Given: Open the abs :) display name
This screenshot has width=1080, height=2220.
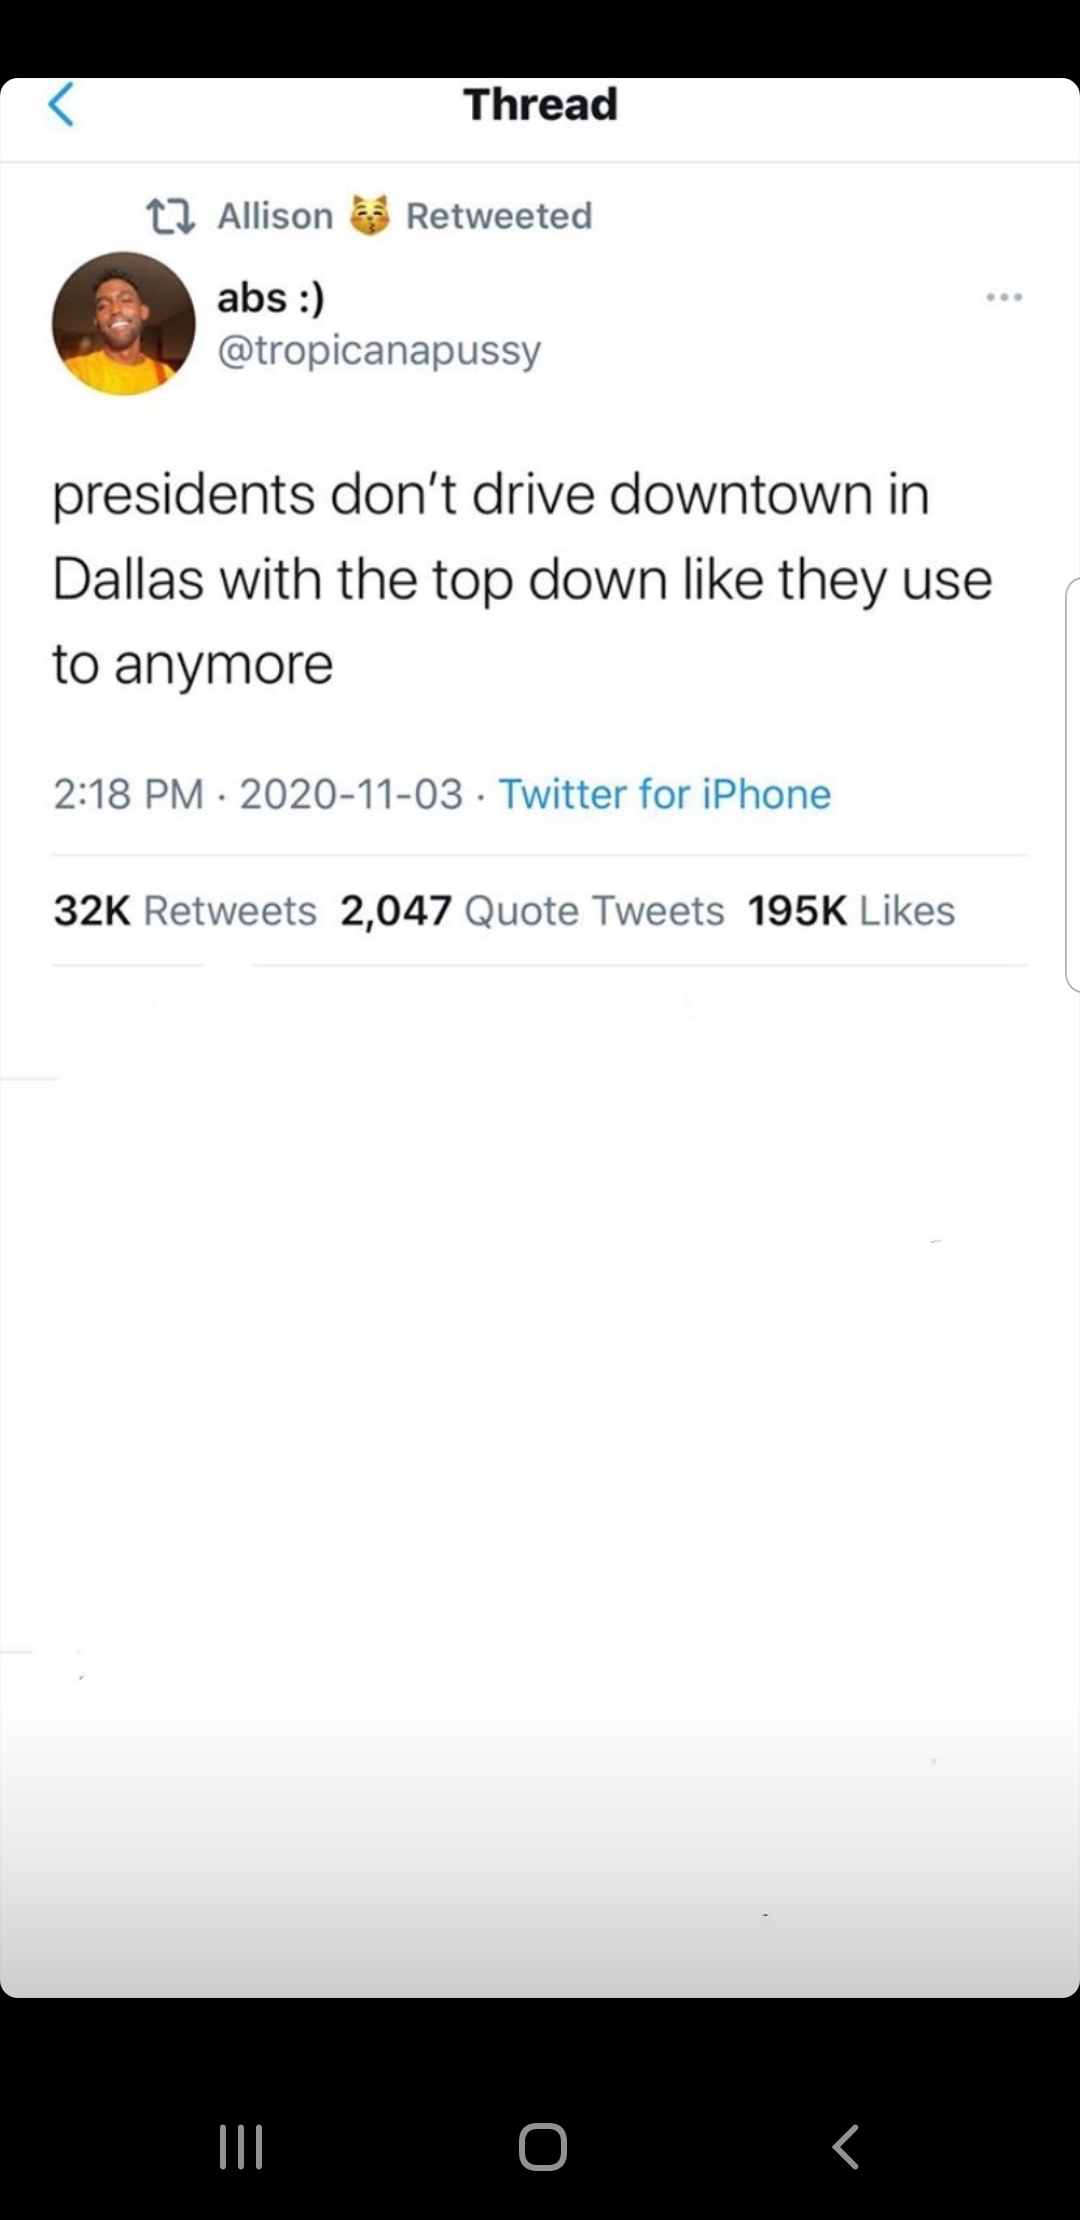Looking at the screenshot, I should [x=271, y=298].
